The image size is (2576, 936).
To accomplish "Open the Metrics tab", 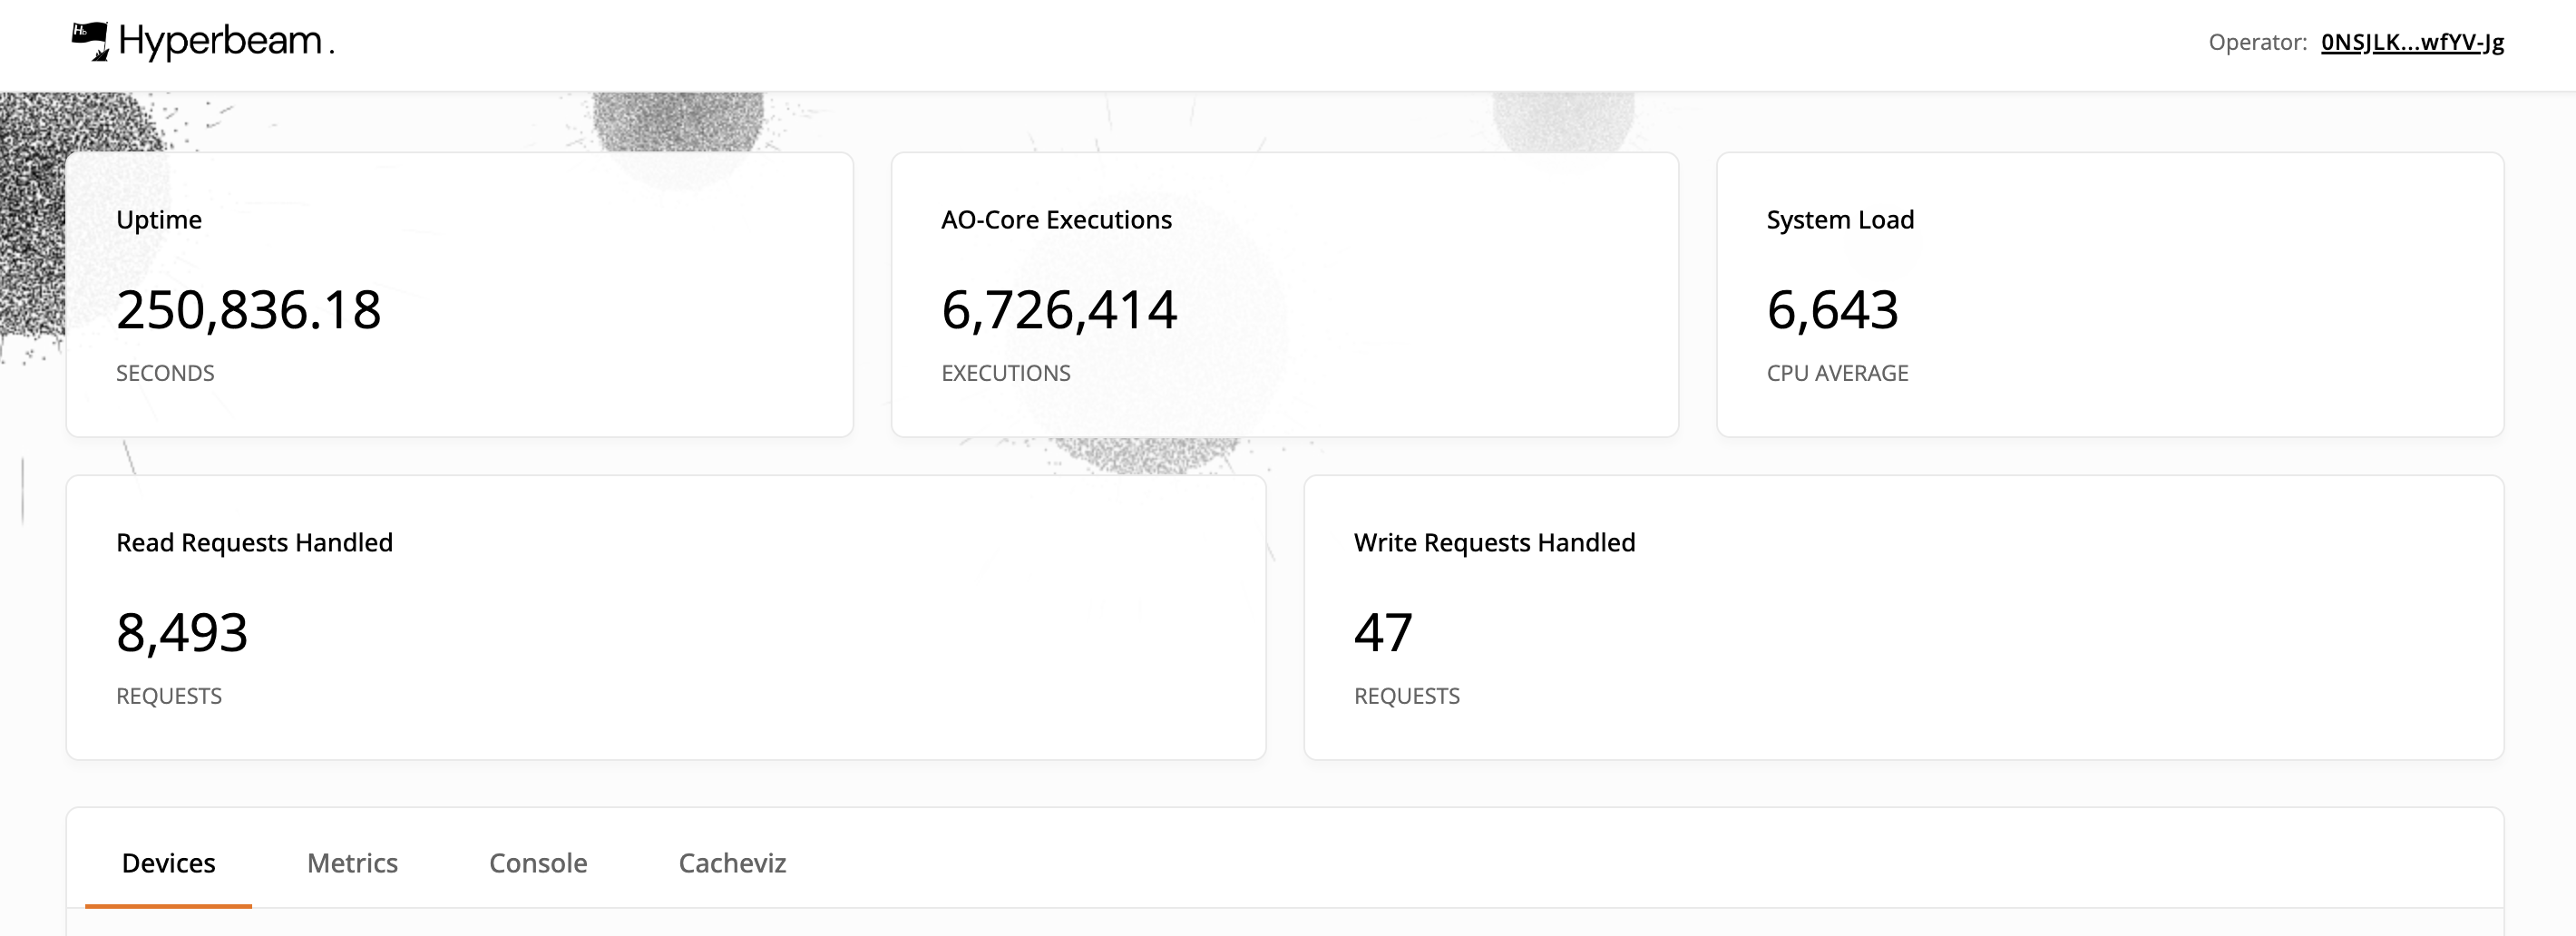I will [x=352, y=862].
